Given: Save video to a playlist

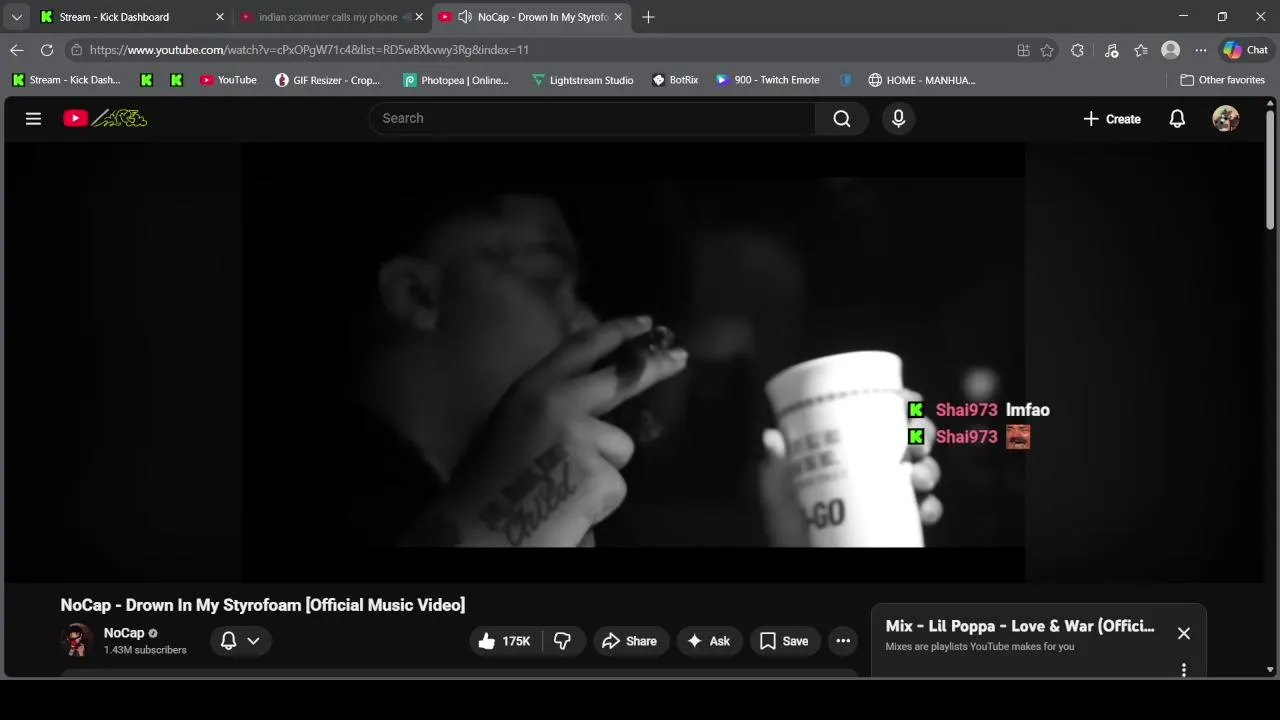Looking at the screenshot, I should 784,641.
